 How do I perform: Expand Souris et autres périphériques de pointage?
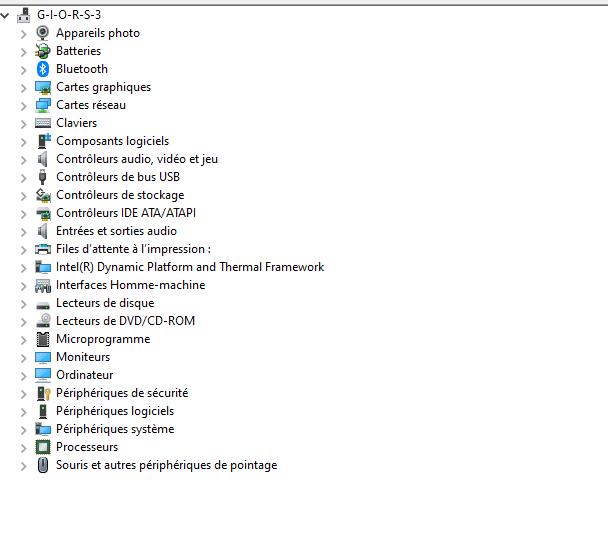[24, 466]
